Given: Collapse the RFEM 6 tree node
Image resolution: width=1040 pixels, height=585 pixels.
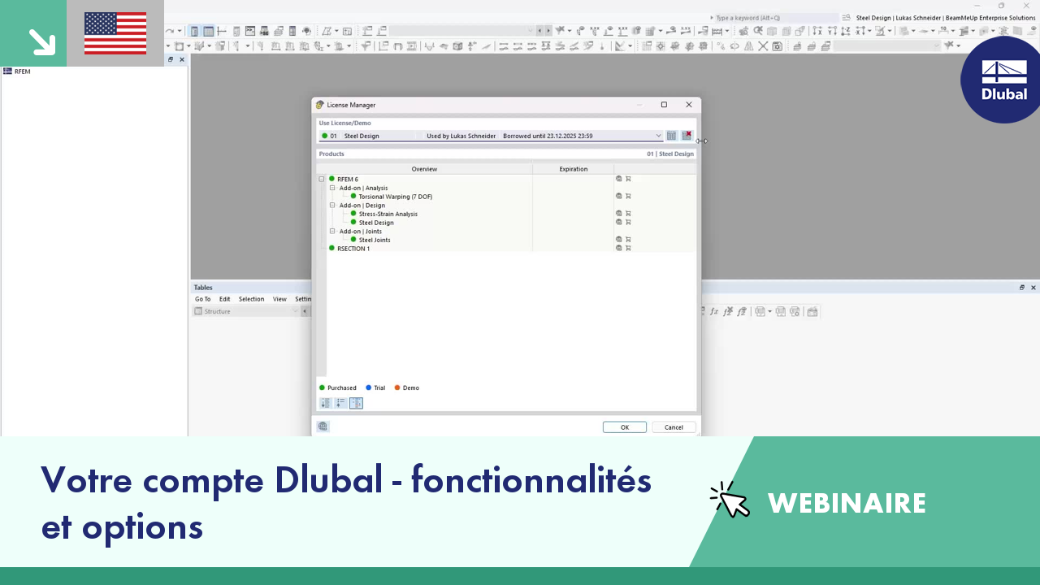Looking at the screenshot, I should click(322, 179).
